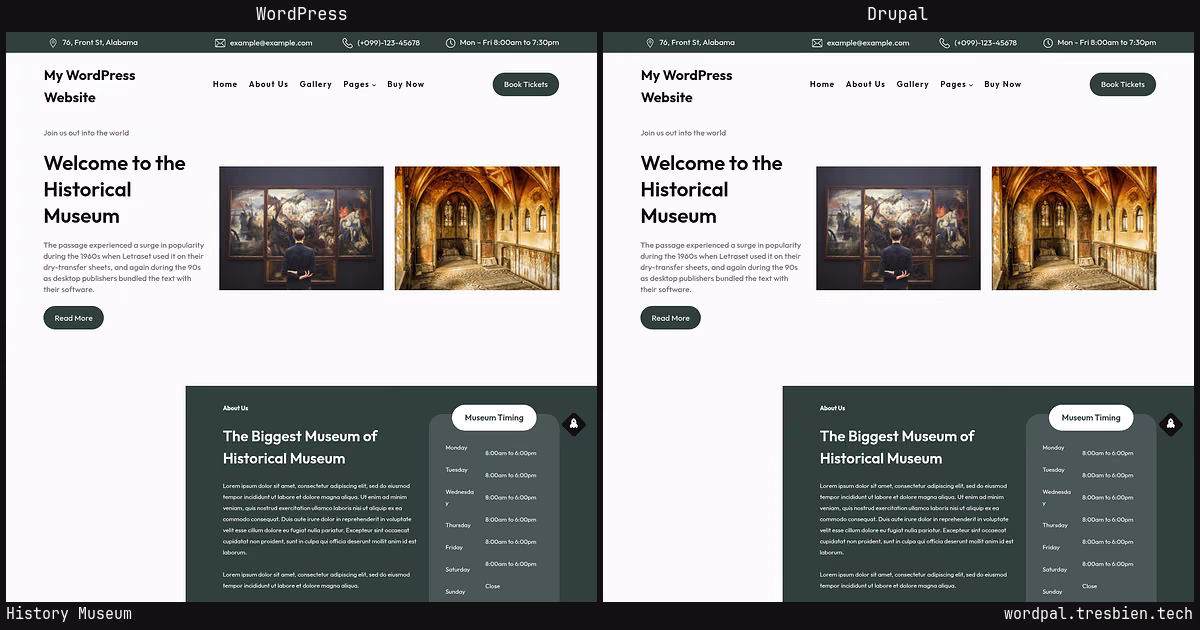Click 76, Front St, Alabama in WordPress top bar
Screen dimensions: 1200x630
coord(100,43)
